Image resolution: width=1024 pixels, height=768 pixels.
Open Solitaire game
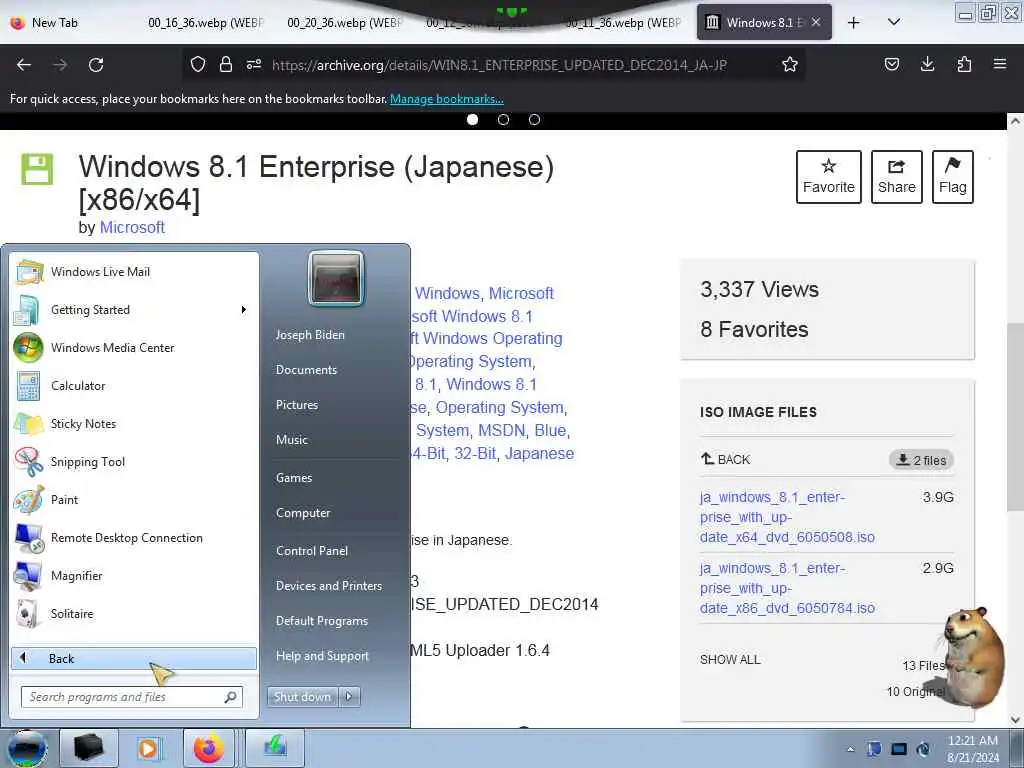[134, 613]
